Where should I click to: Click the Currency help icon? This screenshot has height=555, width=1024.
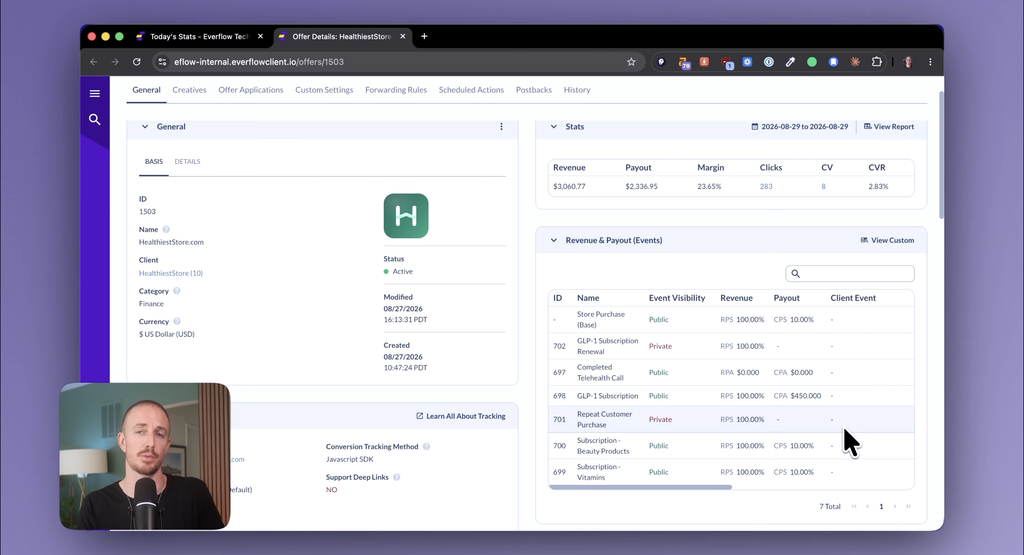coord(177,321)
